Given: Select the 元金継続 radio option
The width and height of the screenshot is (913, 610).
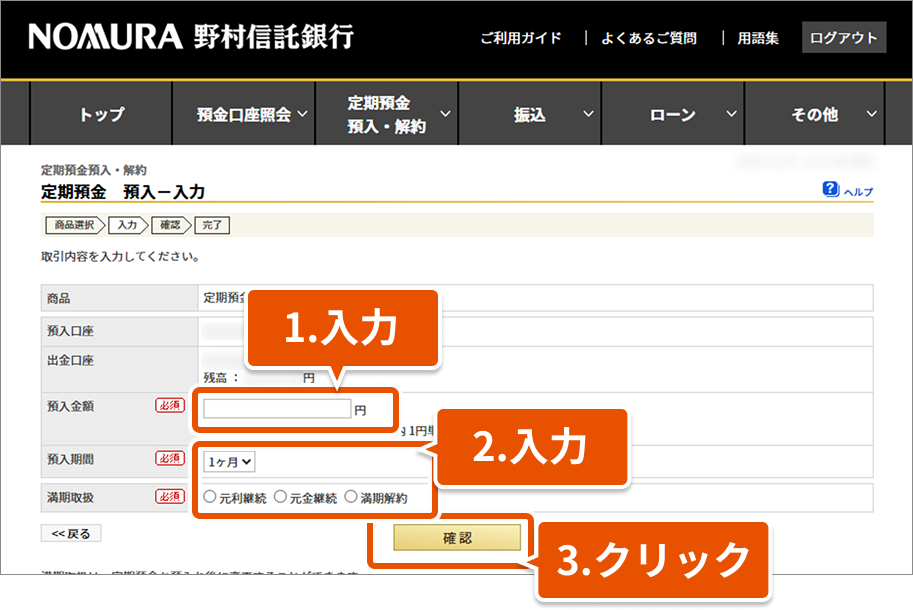Looking at the screenshot, I should [x=280, y=497].
